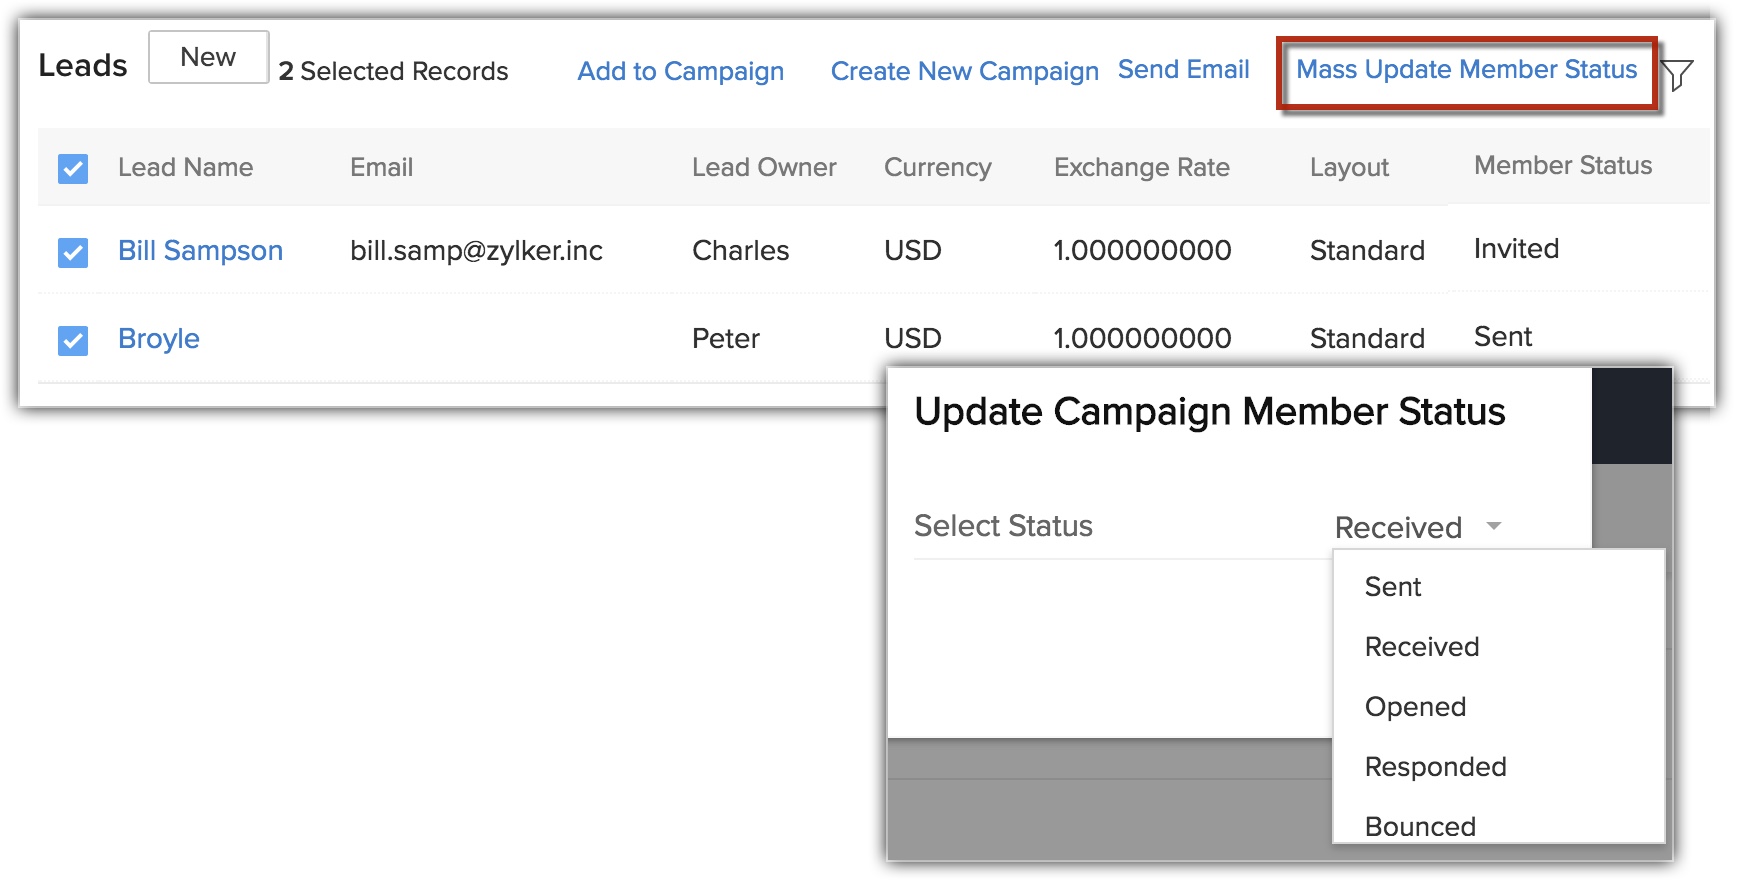Open the Broyle lead record

click(x=159, y=339)
